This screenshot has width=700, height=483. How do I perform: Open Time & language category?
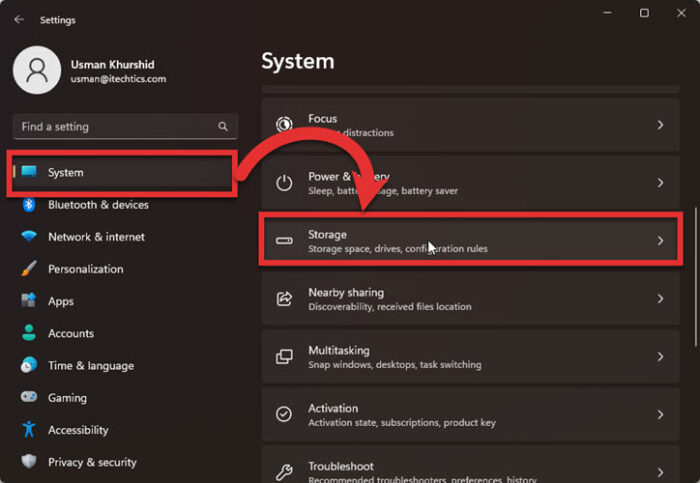pyautogui.click(x=123, y=365)
